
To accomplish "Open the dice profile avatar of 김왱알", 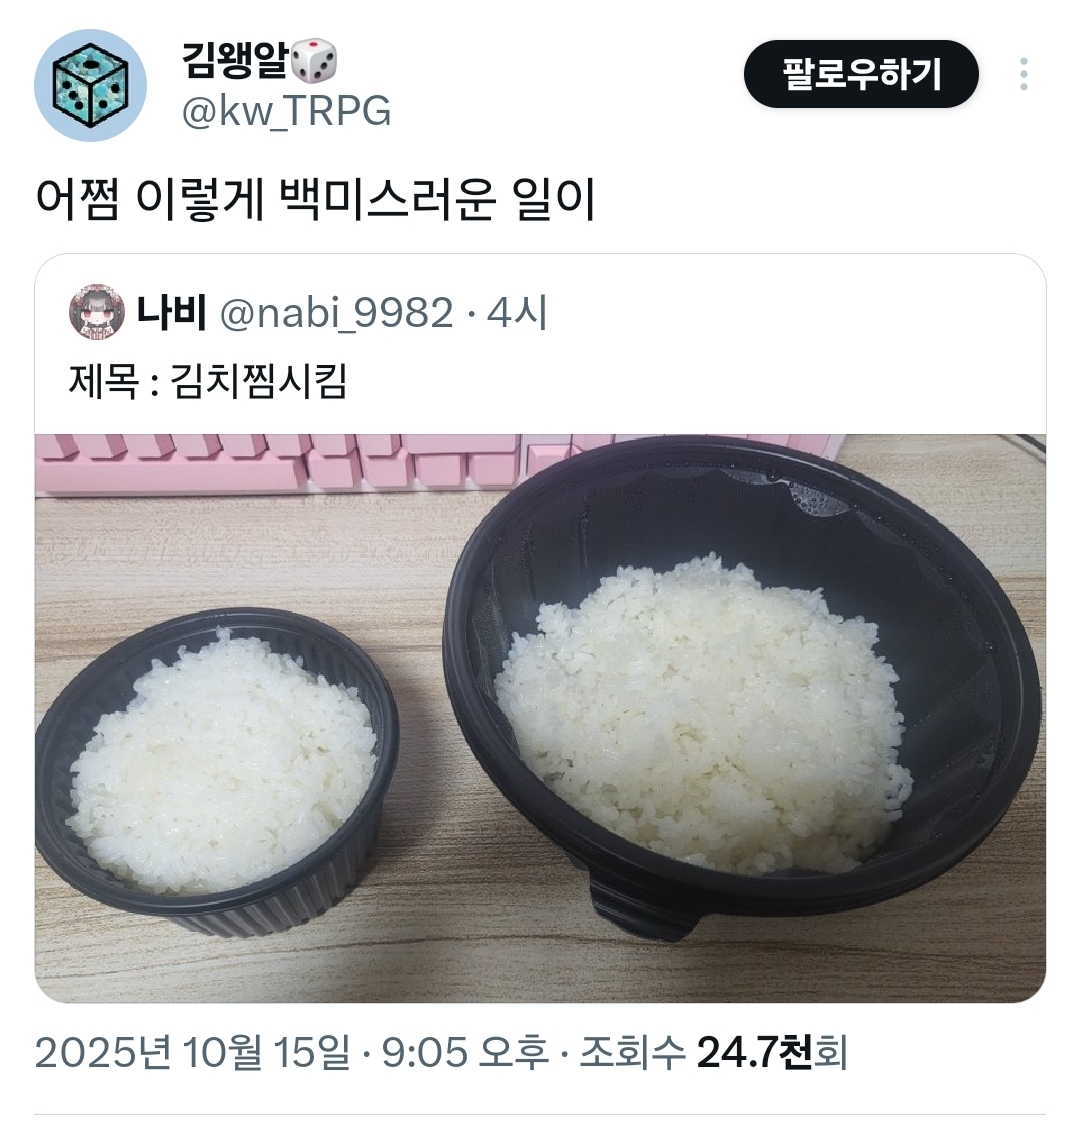I will 90,85.
